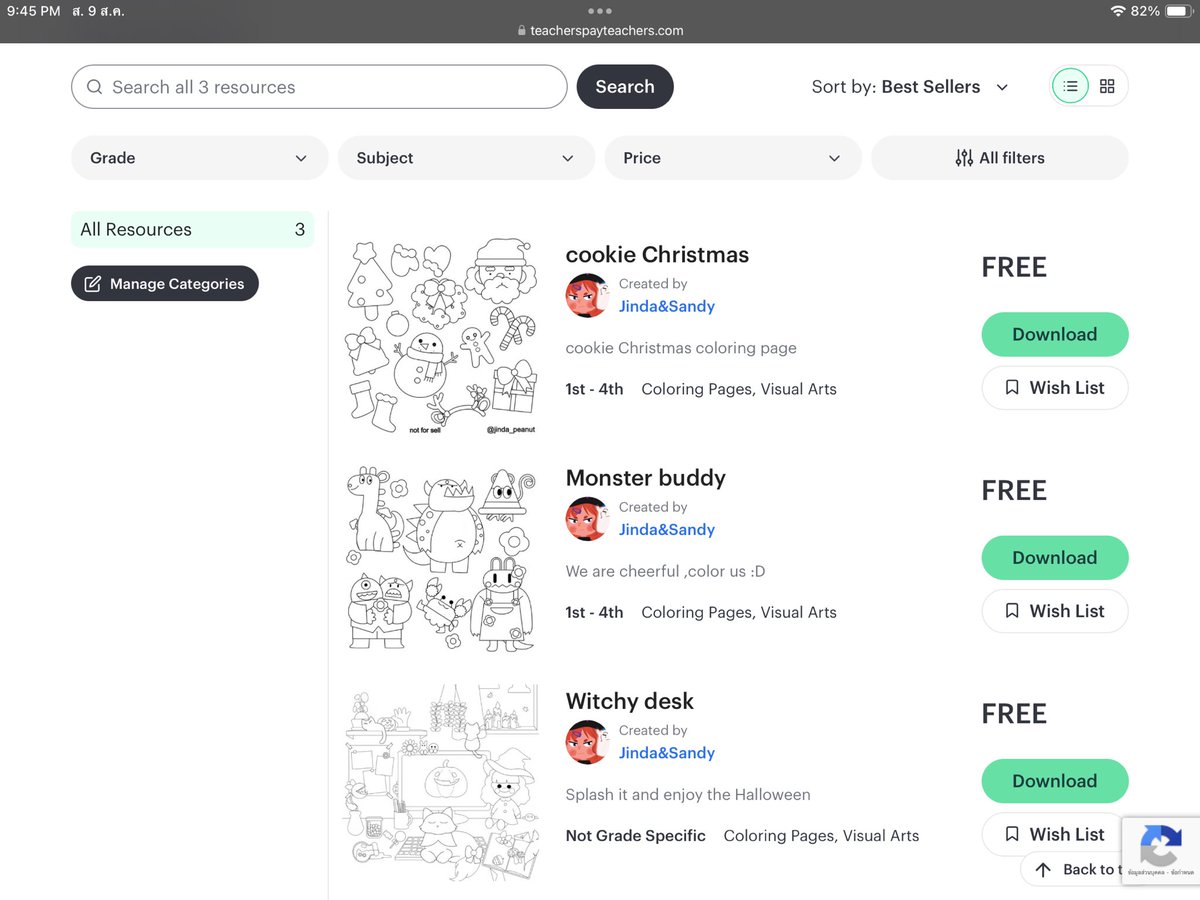Tap the three-dot multitasking menu at top
This screenshot has height=900, width=1200.
coord(600,11)
